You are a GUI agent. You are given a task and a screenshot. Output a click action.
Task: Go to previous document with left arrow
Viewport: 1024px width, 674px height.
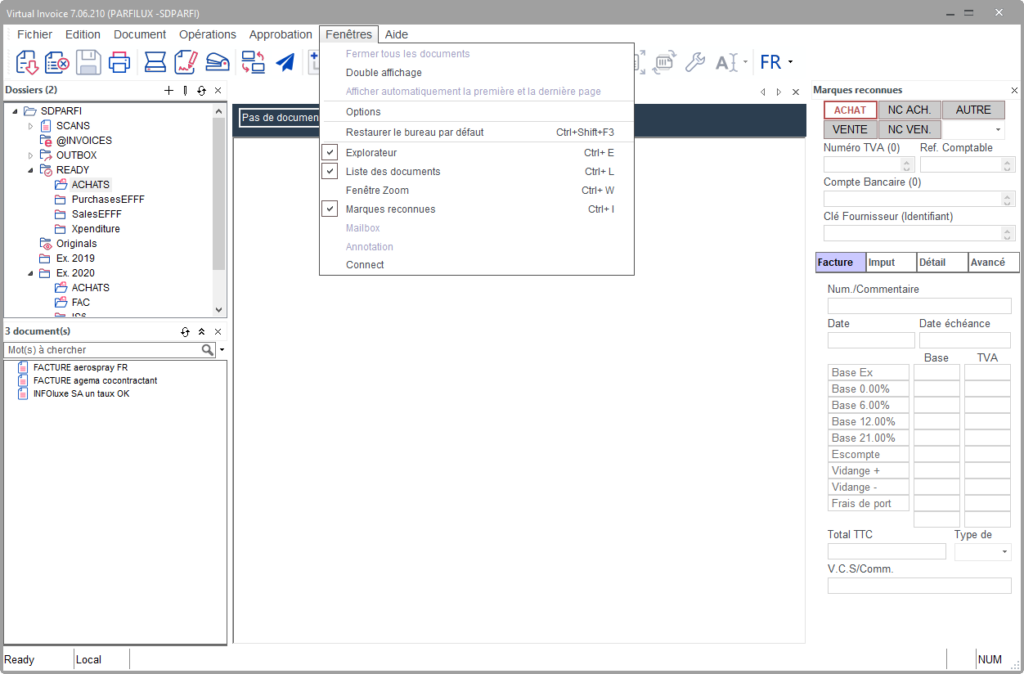763,92
